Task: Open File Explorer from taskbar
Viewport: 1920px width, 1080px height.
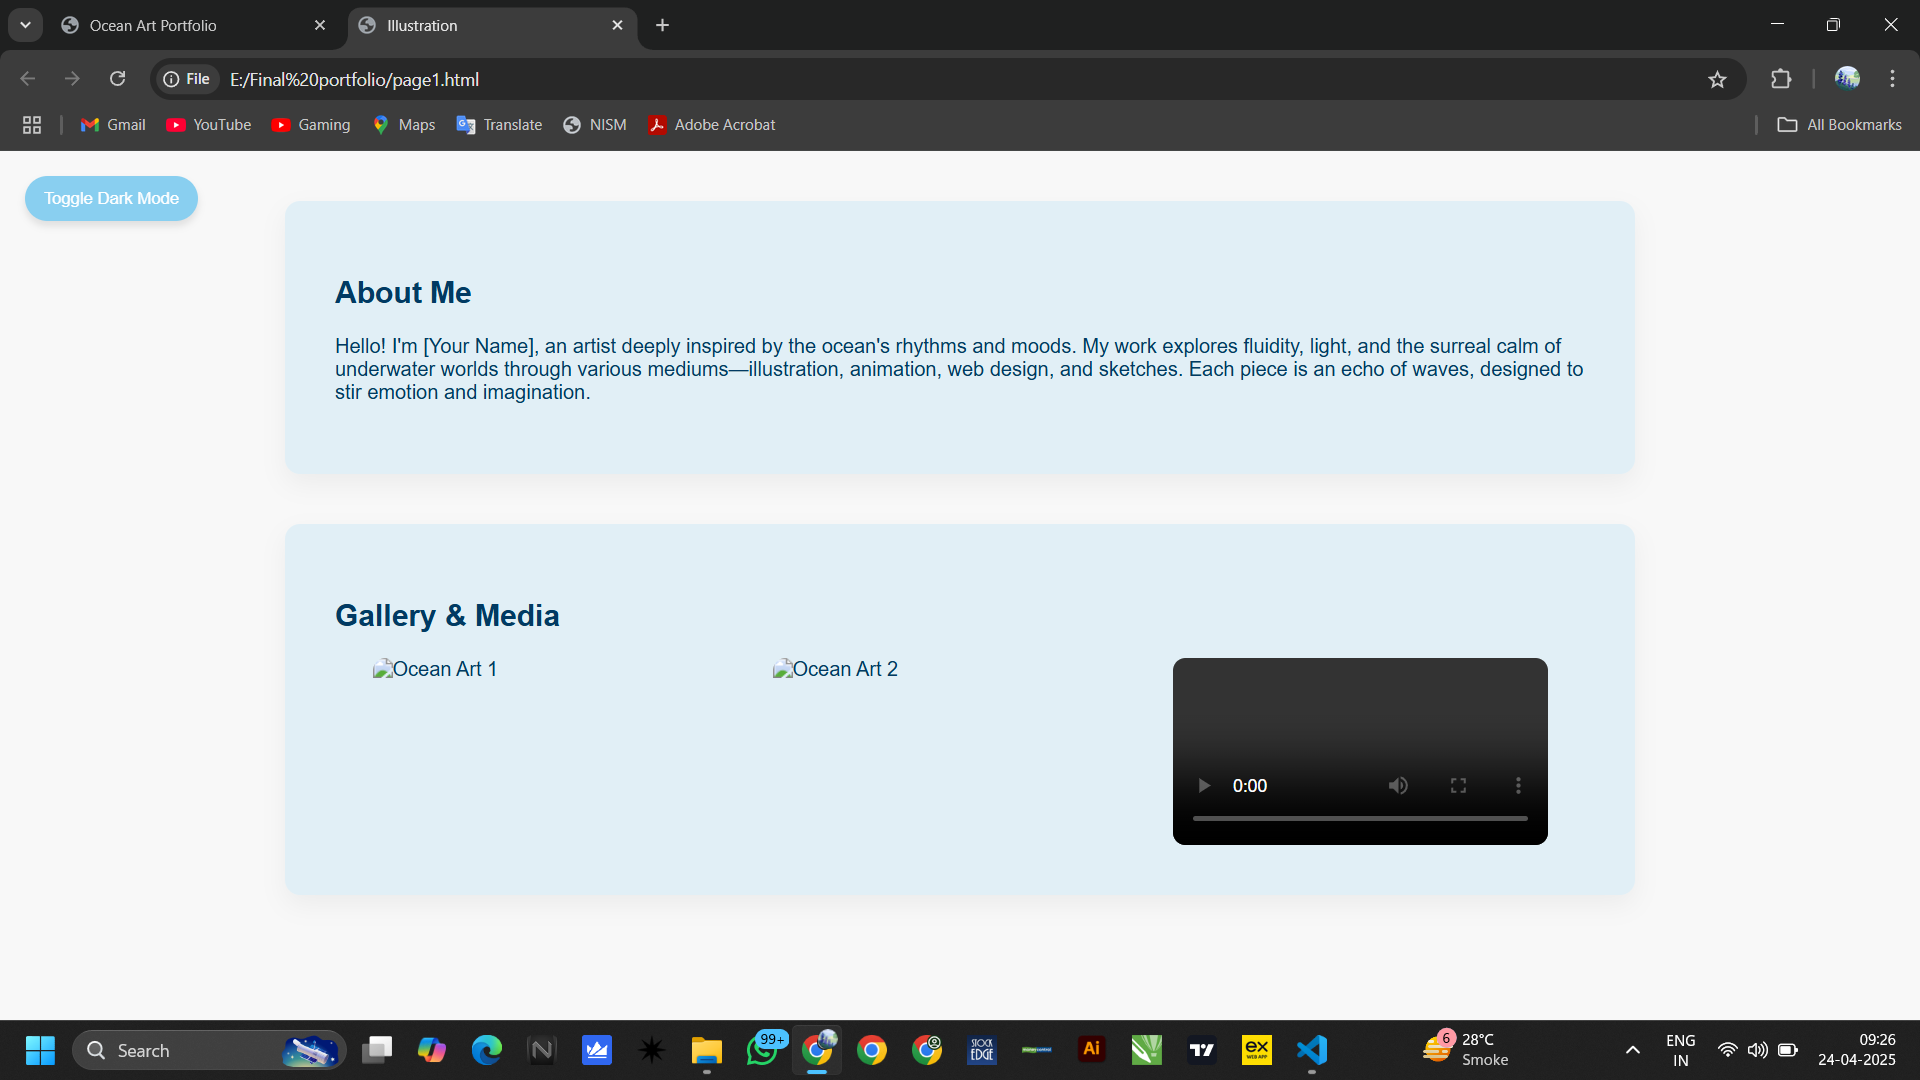Action: click(x=707, y=1050)
